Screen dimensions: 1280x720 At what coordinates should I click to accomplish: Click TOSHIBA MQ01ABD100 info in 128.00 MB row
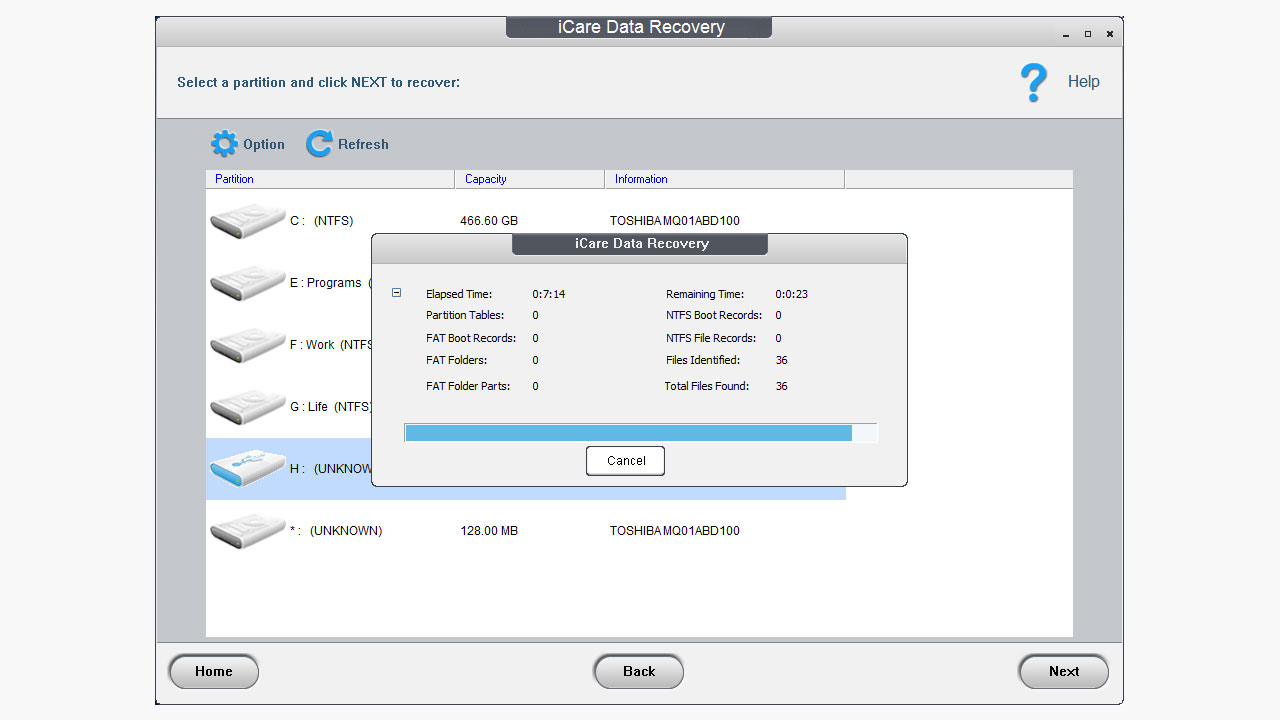[675, 531]
